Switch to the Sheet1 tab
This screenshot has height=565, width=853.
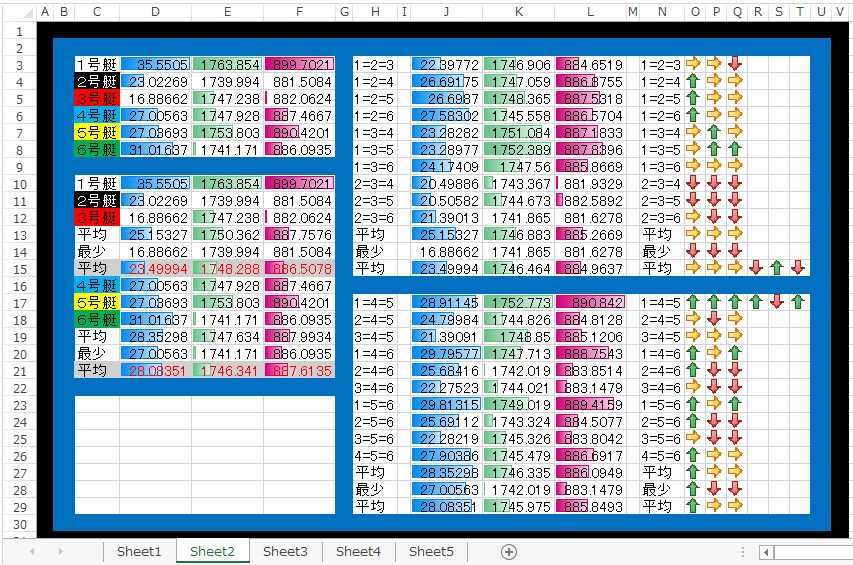pos(139,551)
